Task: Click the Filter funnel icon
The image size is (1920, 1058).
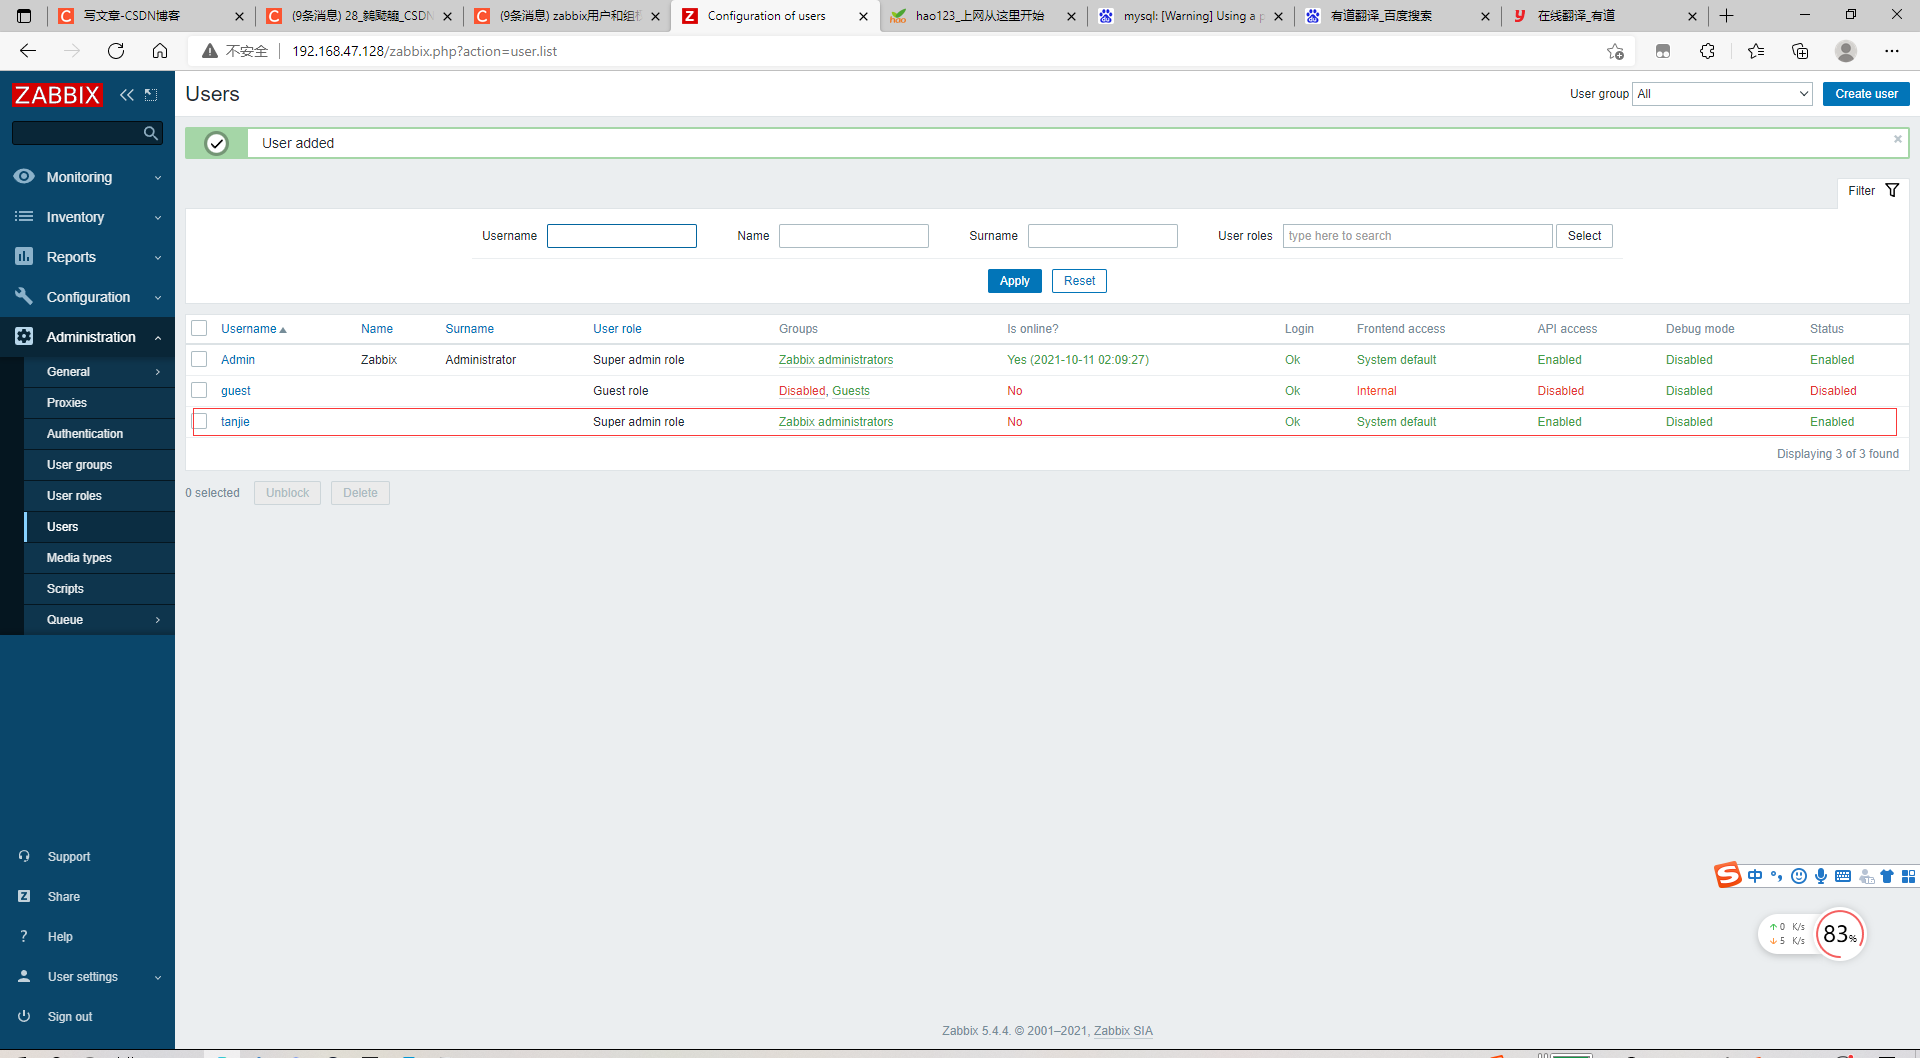Action: pos(1892,190)
